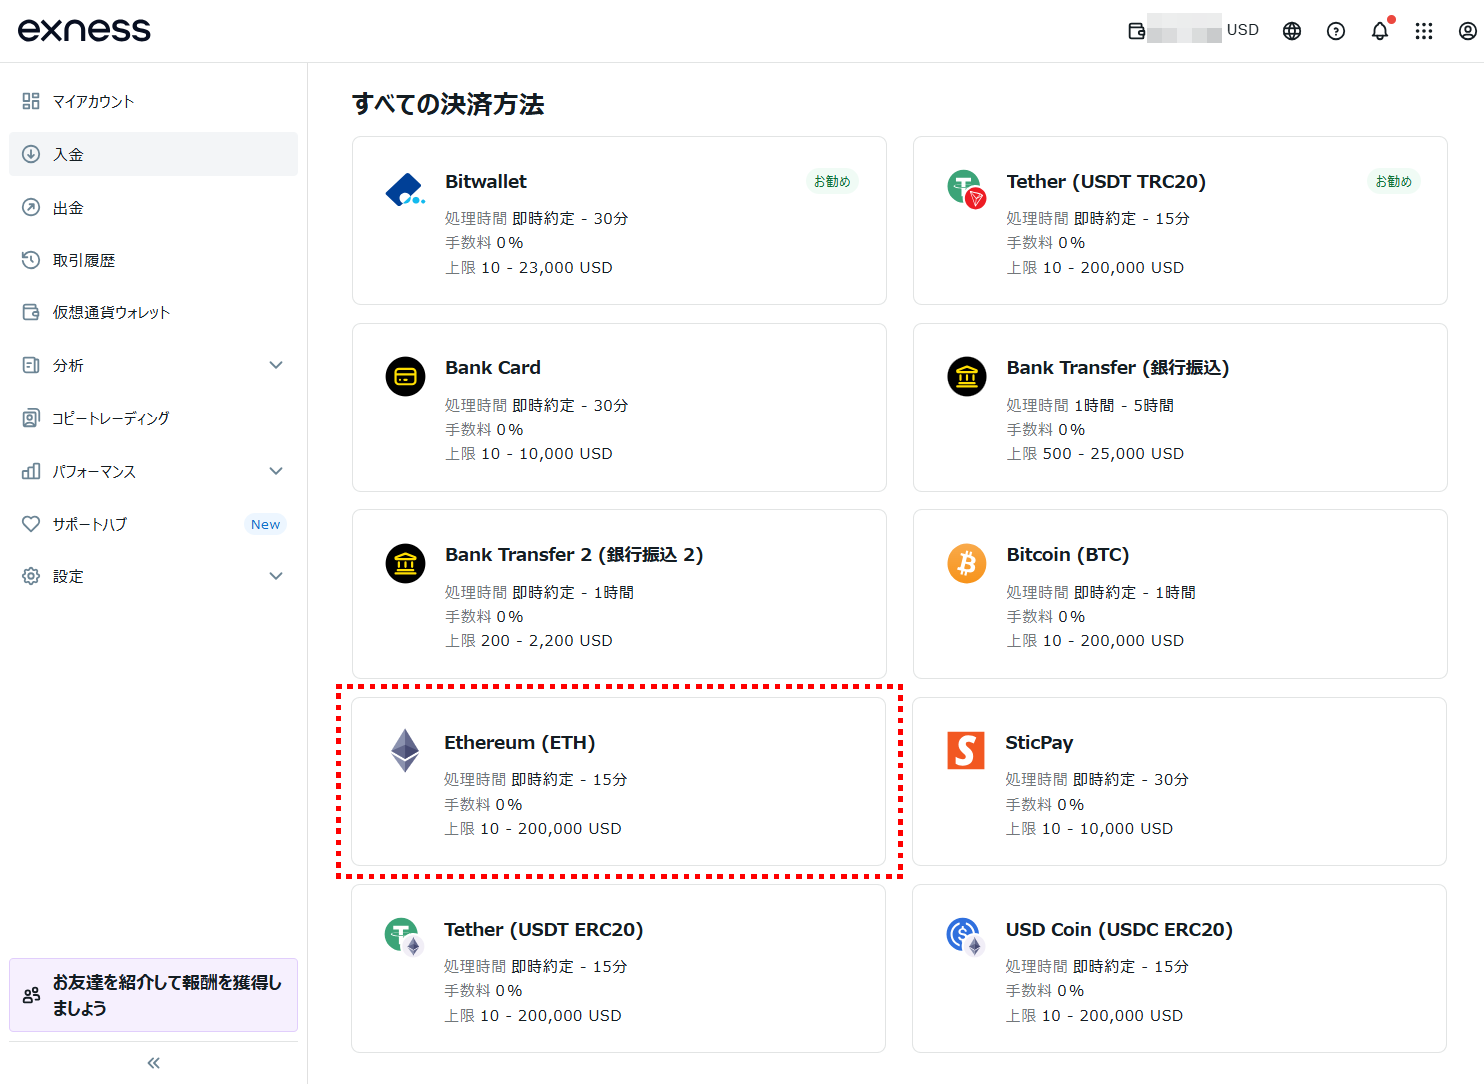Open コピートレーディング in sidebar
This screenshot has width=1484, height=1084.
pos(153,418)
